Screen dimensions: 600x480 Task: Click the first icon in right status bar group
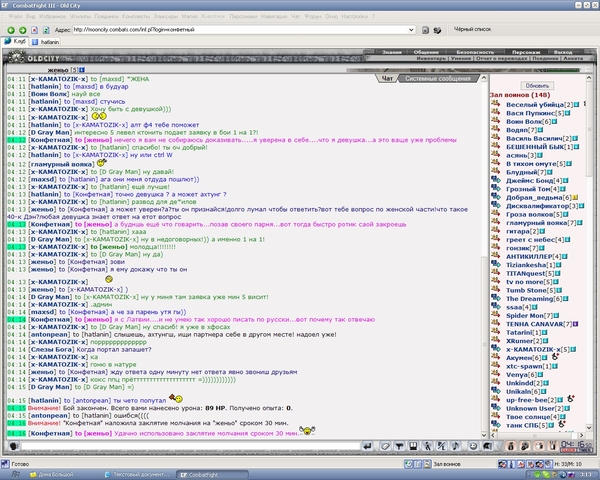tap(502, 464)
